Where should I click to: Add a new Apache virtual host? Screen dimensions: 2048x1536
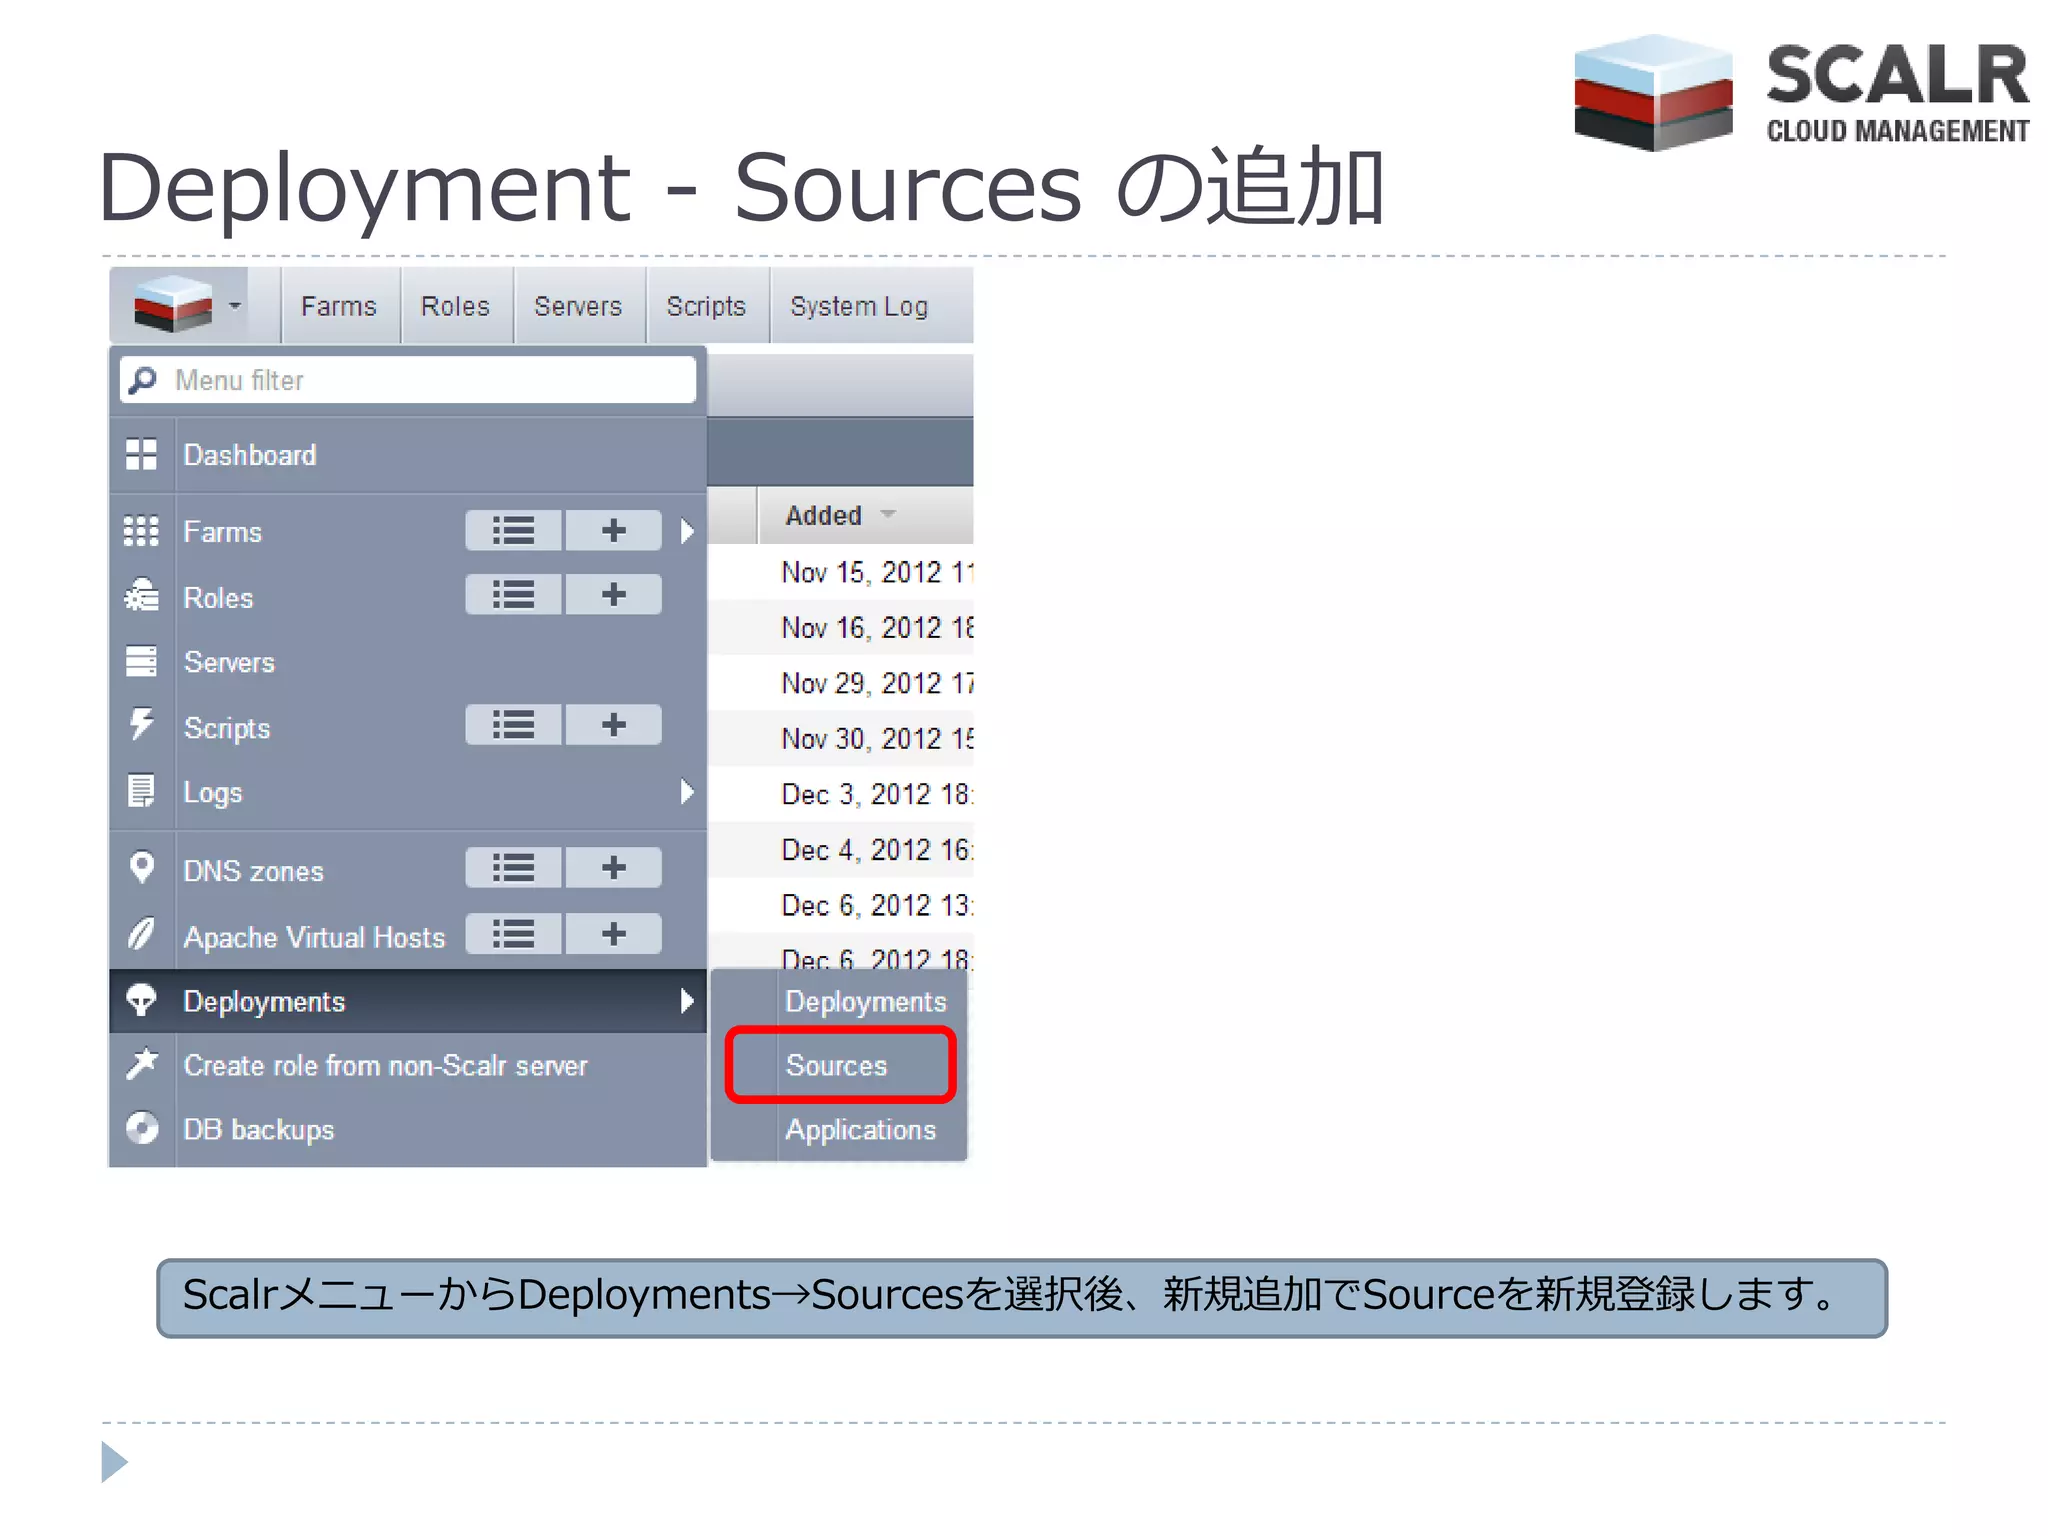click(614, 934)
